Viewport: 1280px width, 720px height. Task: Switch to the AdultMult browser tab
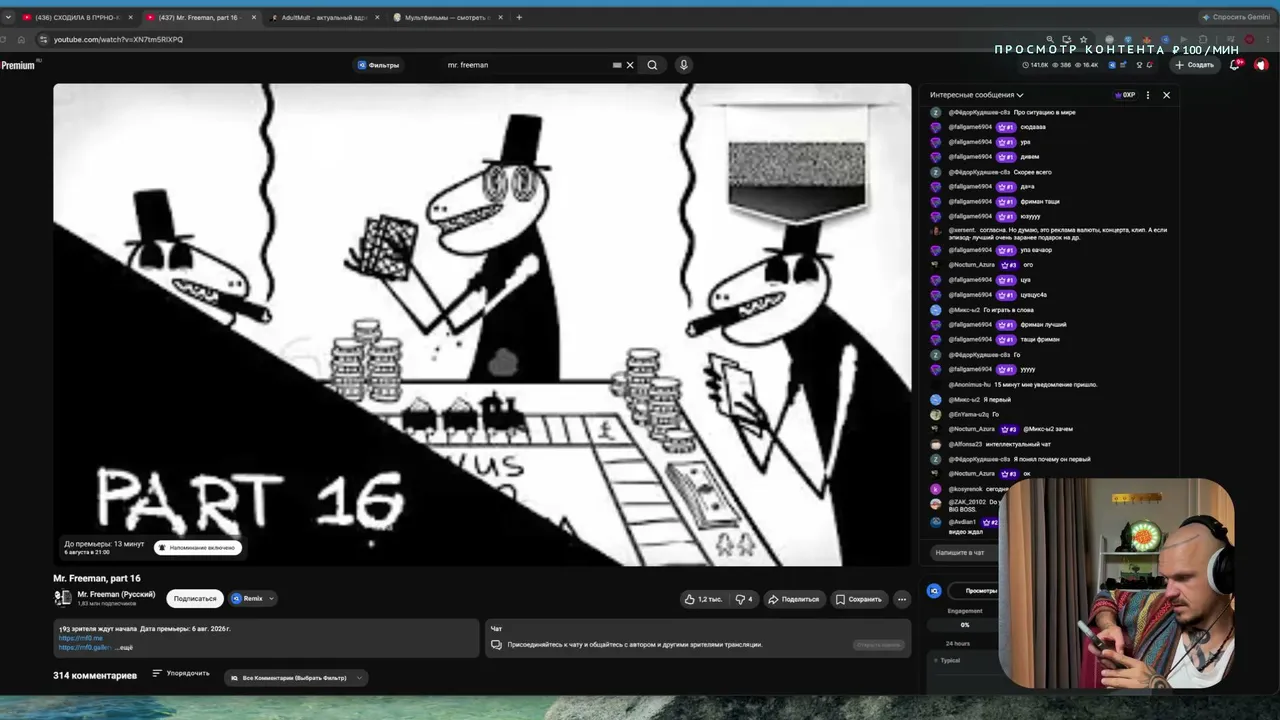click(326, 17)
